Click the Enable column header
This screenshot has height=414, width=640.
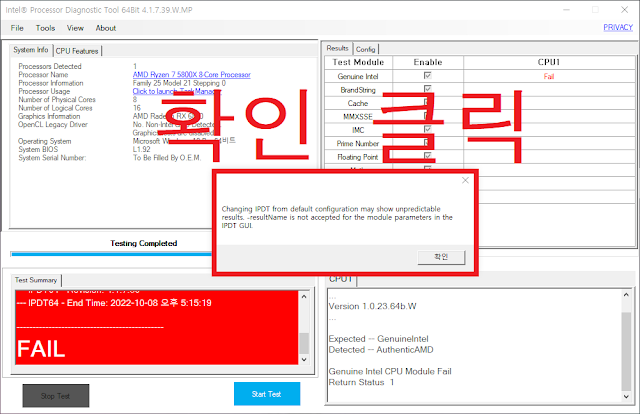(428, 62)
